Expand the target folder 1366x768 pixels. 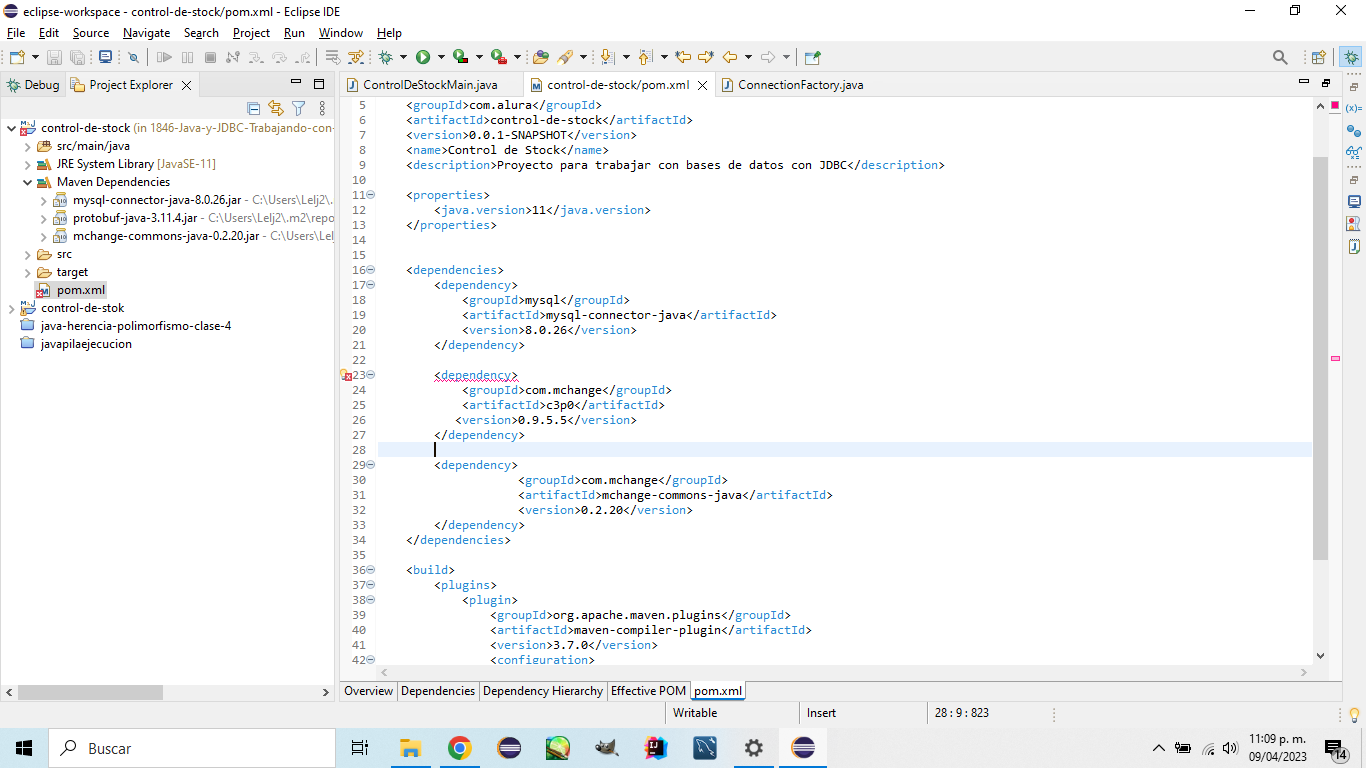(28, 272)
